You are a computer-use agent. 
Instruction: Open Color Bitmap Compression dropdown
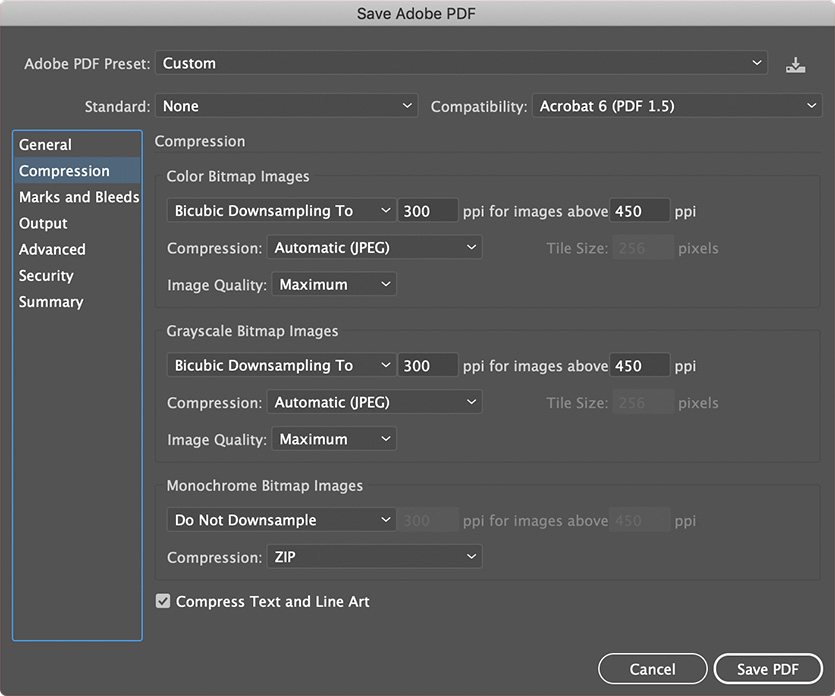pyautogui.click(x=374, y=247)
